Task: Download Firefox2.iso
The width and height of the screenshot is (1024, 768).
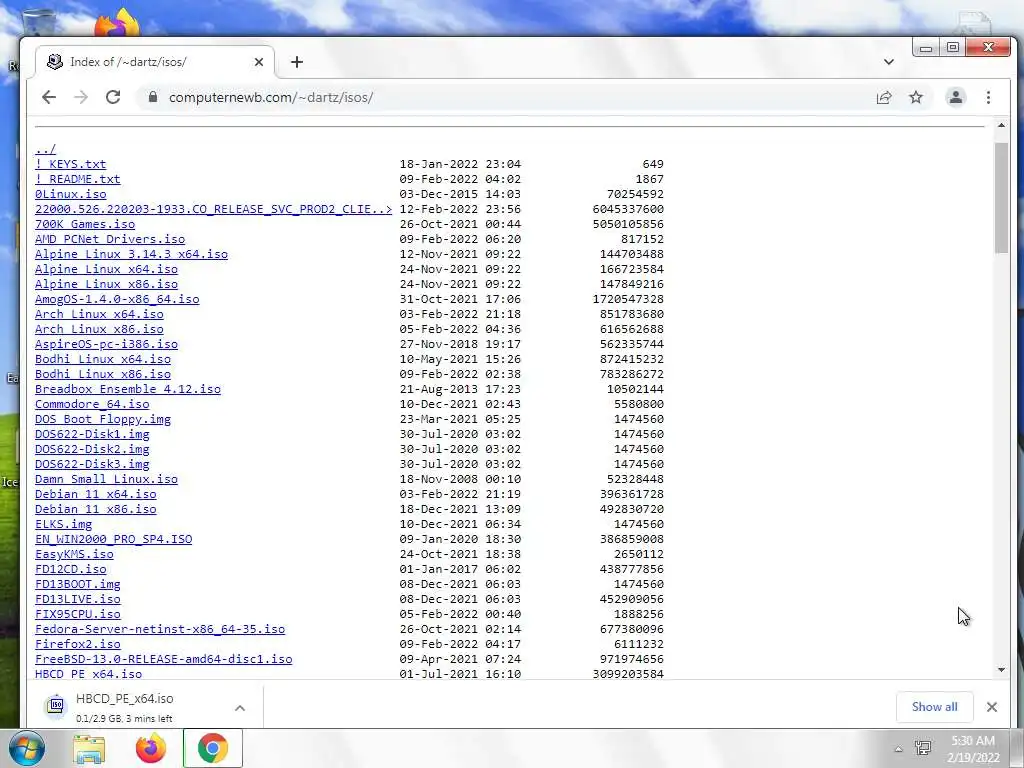Action: pos(78,645)
